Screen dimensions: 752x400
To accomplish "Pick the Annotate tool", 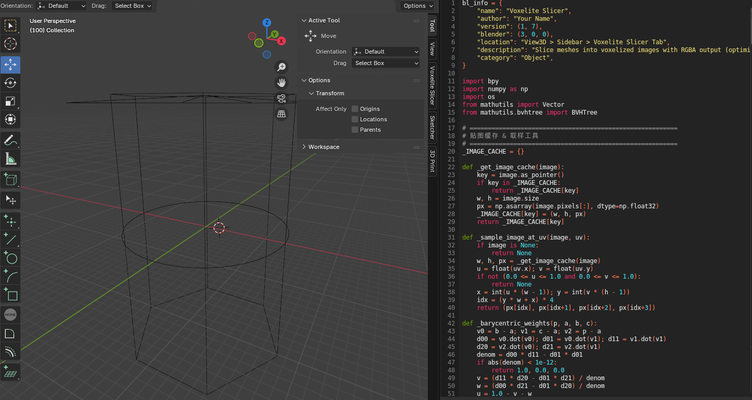I will click(10, 141).
